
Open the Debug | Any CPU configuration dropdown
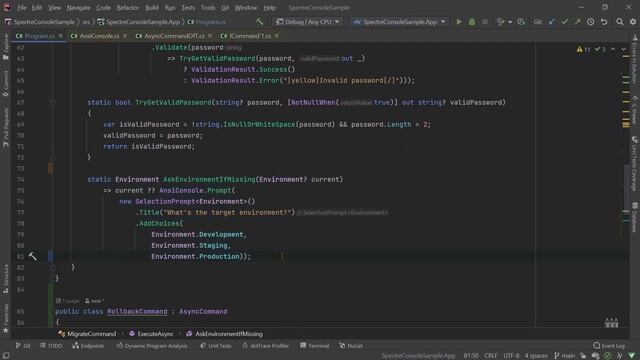click(x=308, y=22)
